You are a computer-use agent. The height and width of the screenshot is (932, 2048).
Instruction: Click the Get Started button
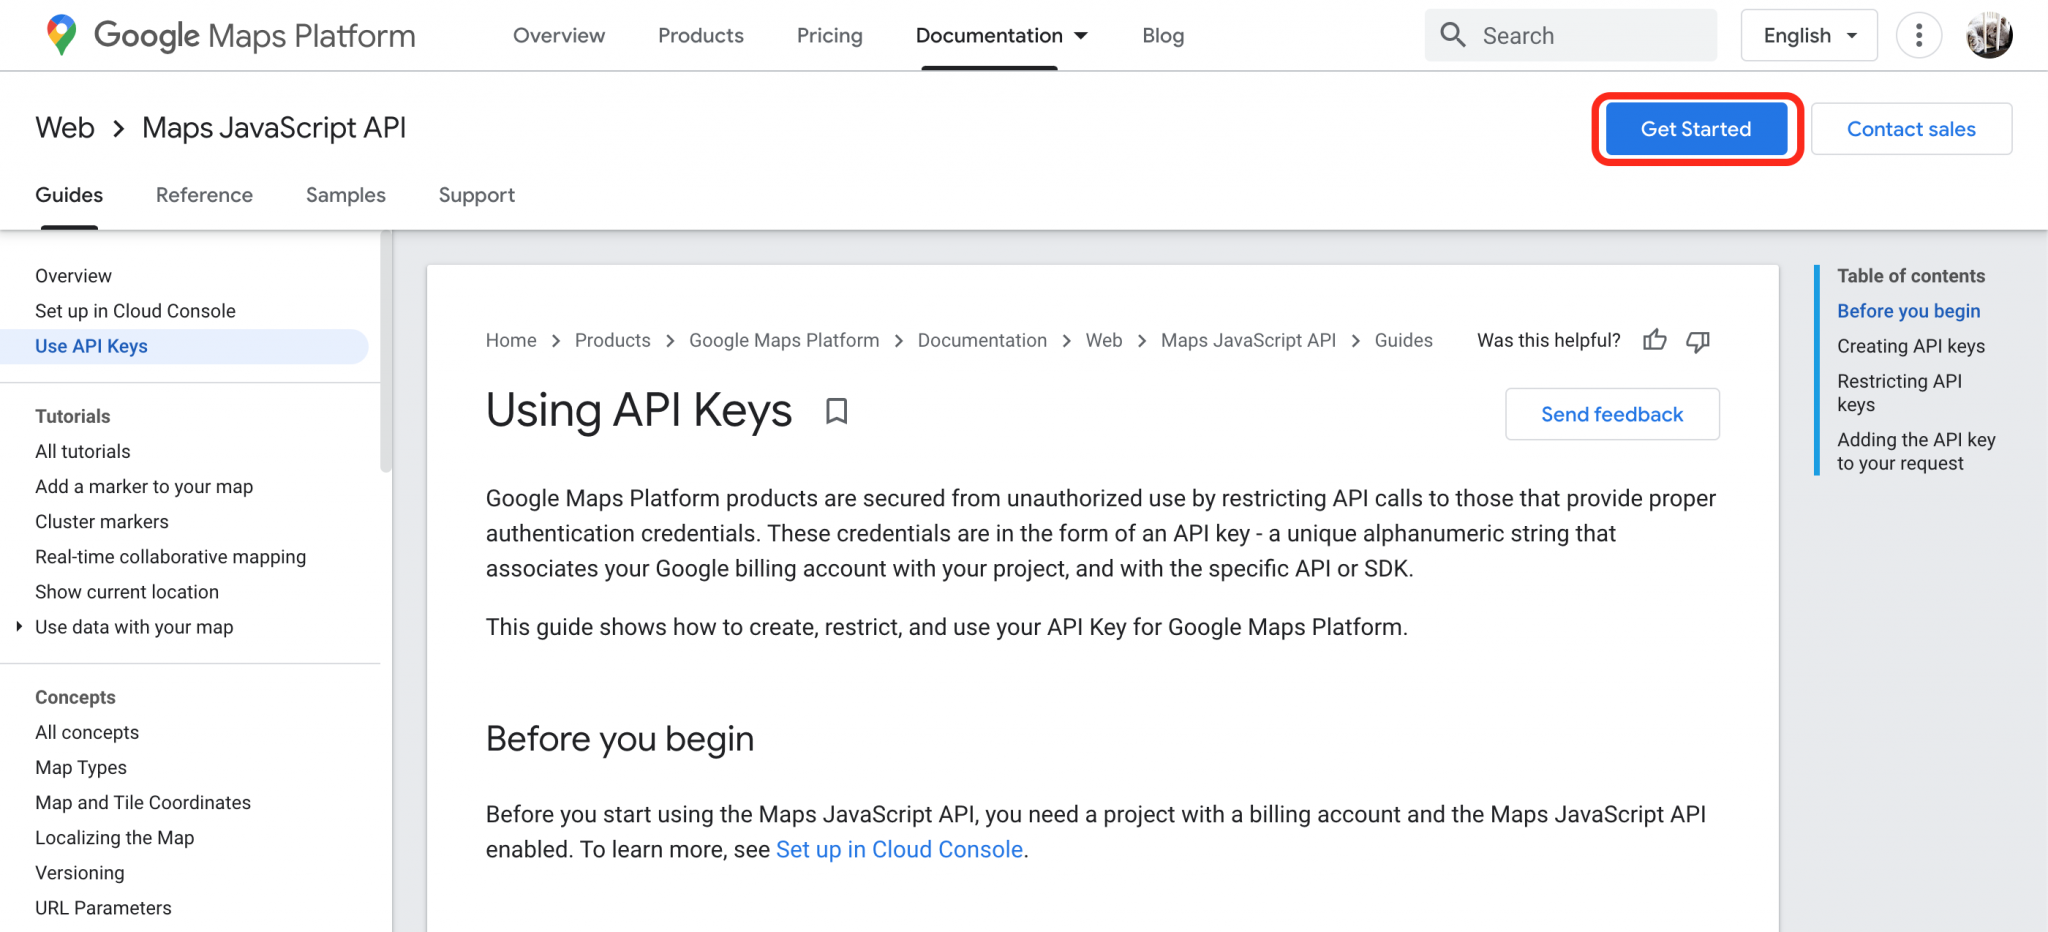(1696, 128)
